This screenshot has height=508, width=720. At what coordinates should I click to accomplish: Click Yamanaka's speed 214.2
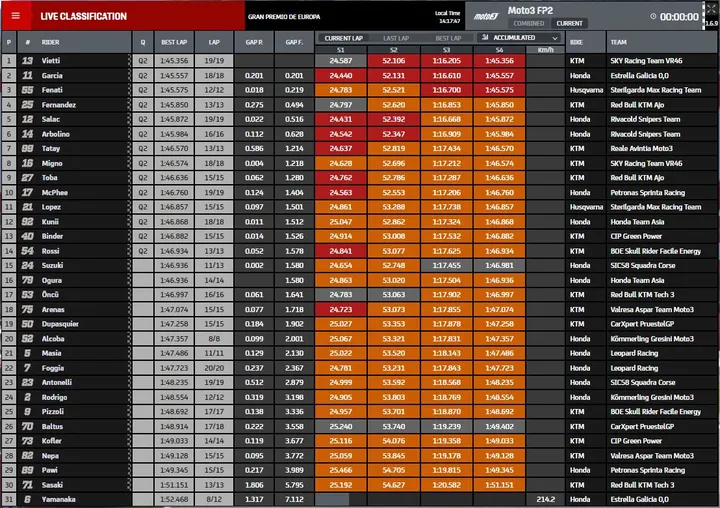545,499
